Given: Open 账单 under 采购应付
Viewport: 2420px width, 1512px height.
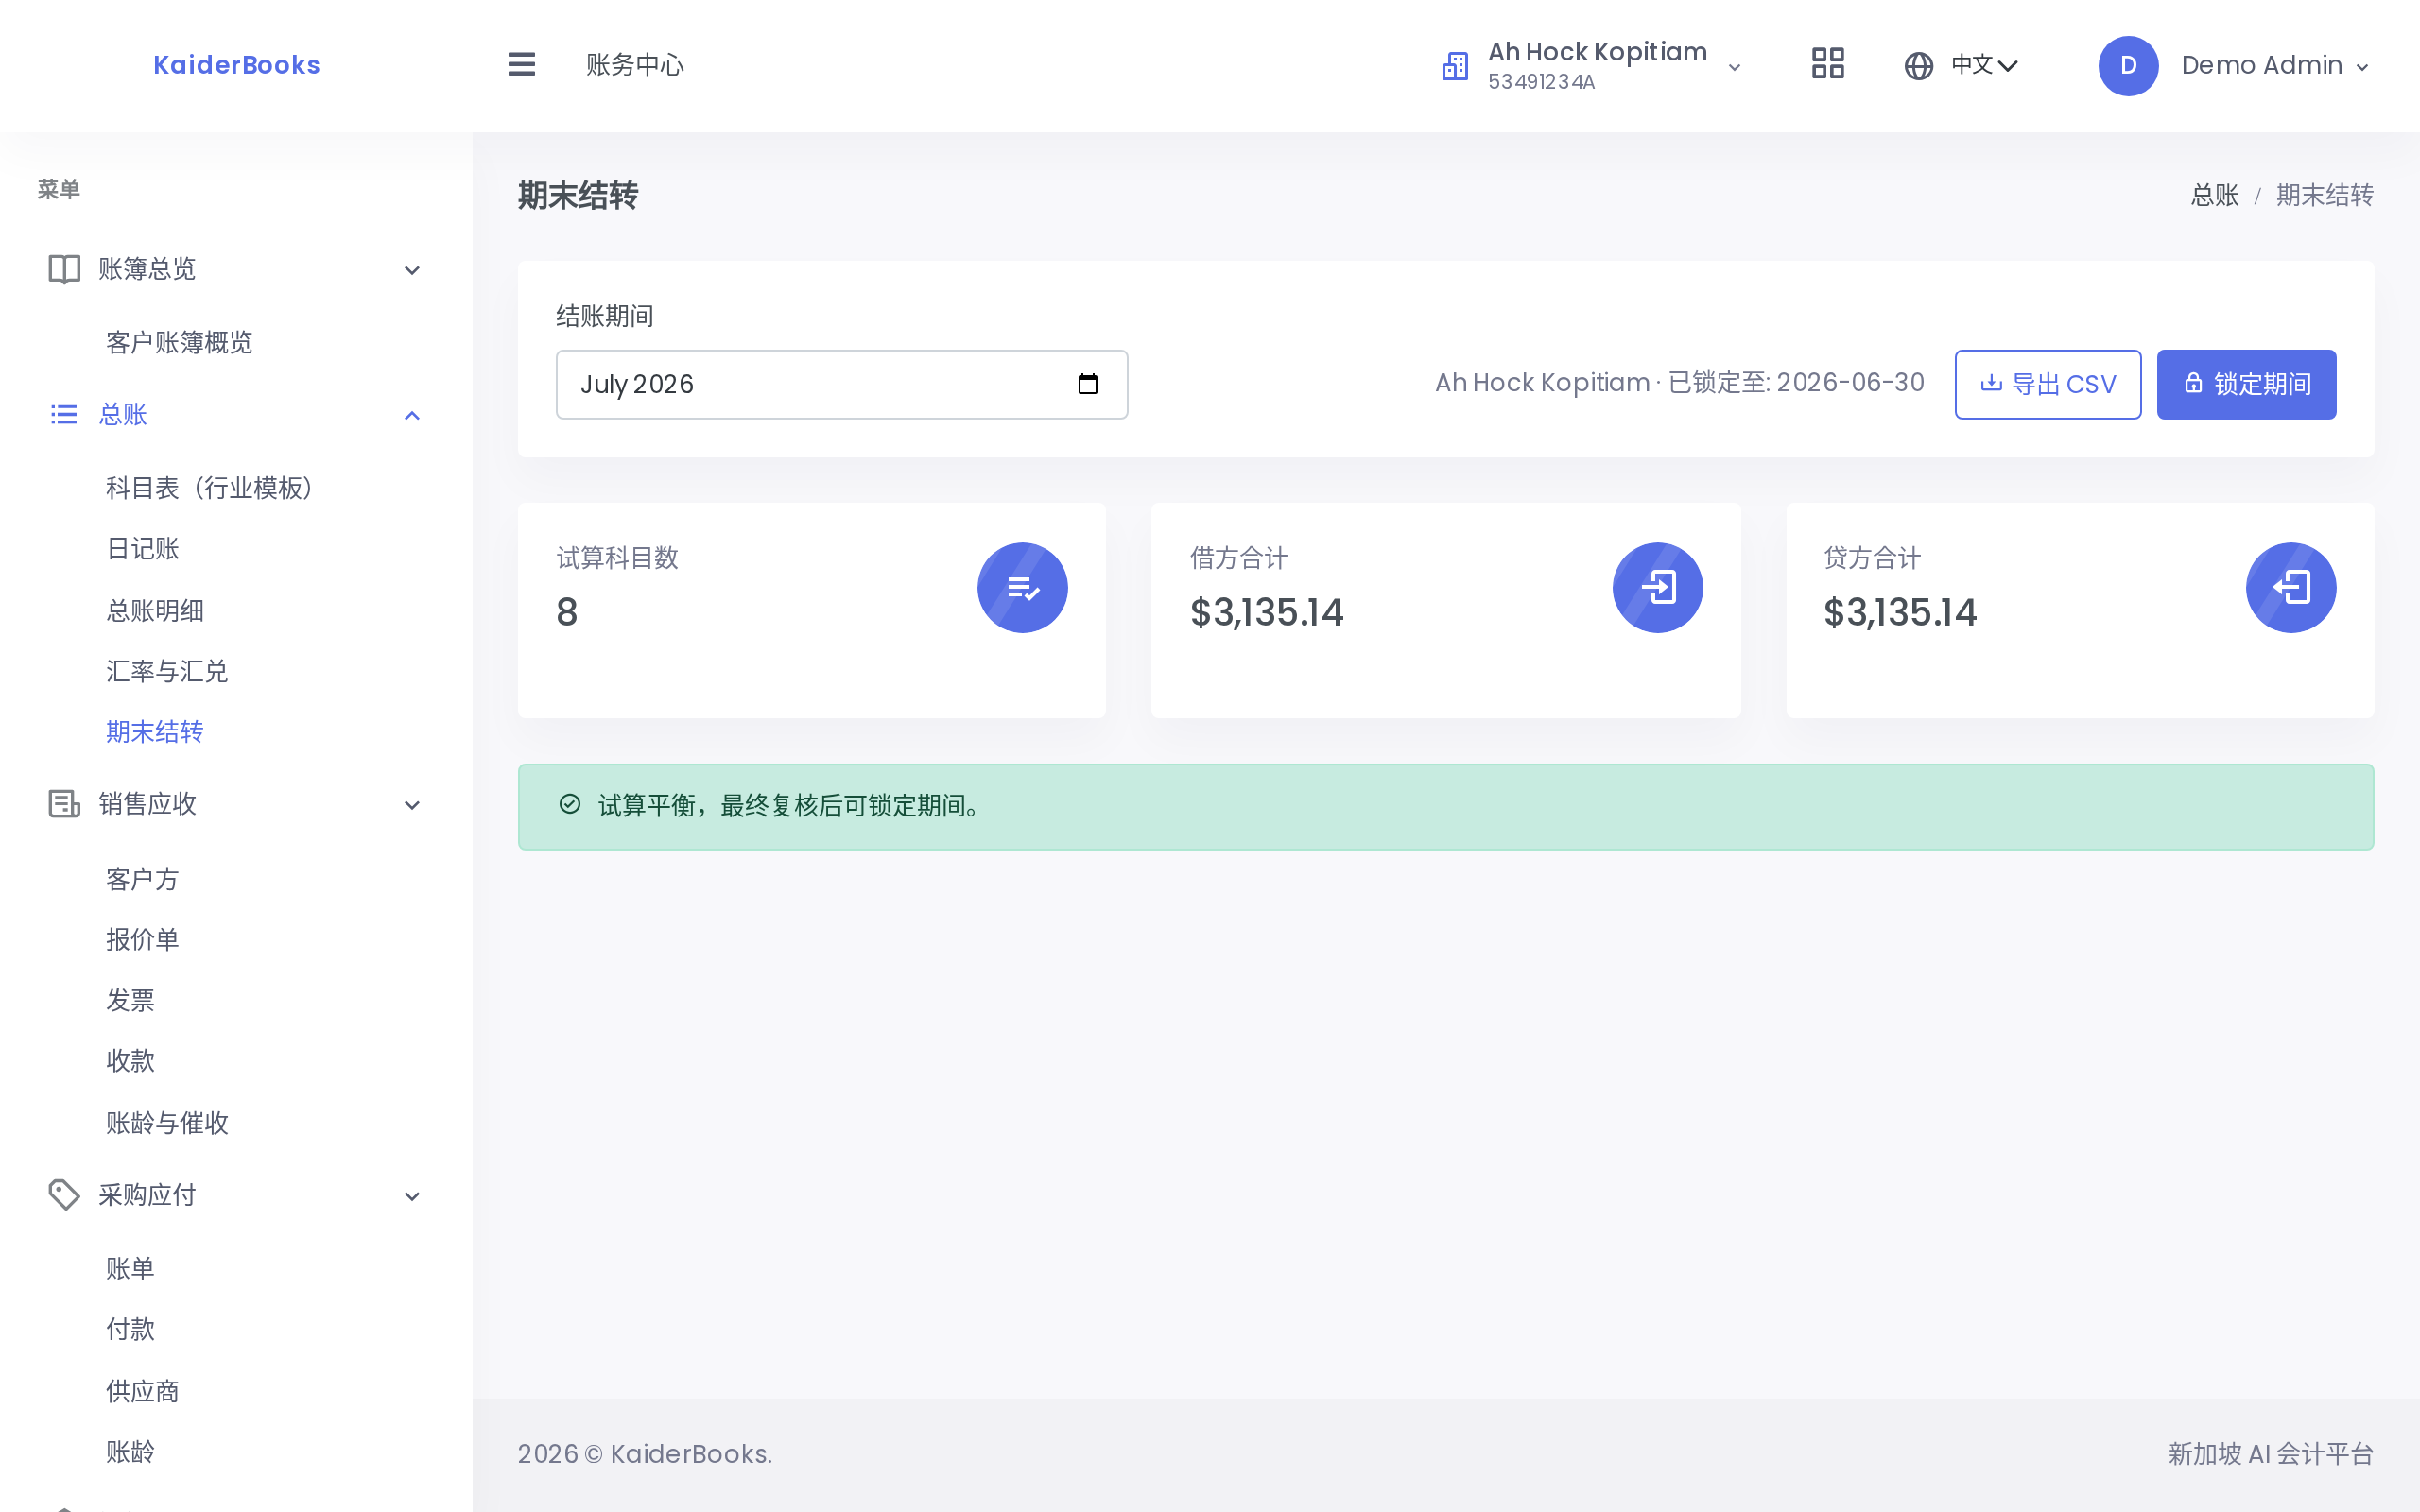Looking at the screenshot, I should [131, 1269].
